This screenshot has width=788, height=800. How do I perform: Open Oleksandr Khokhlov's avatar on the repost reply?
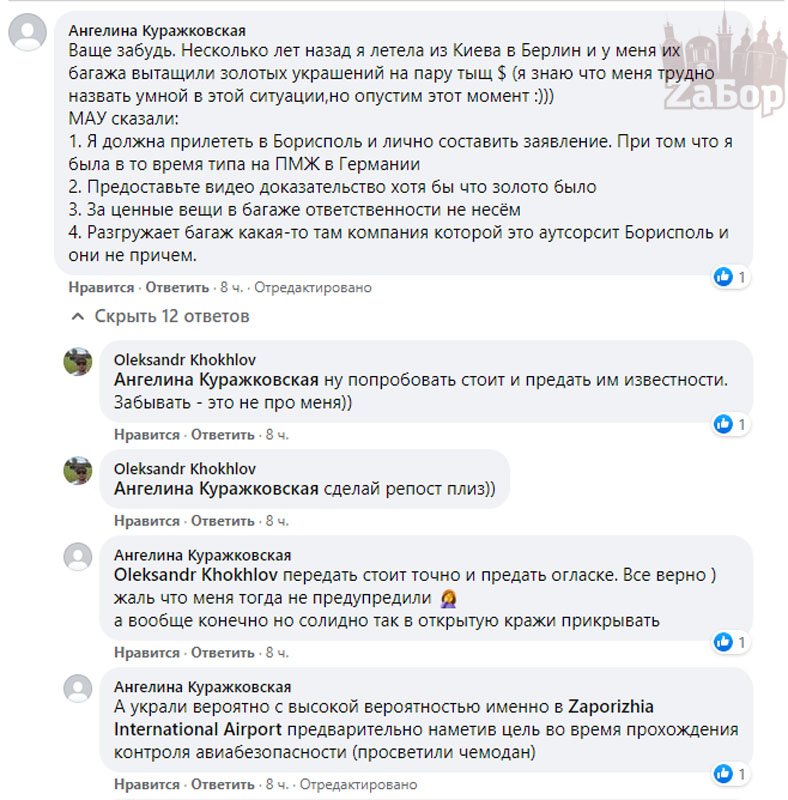[x=78, y=470]
